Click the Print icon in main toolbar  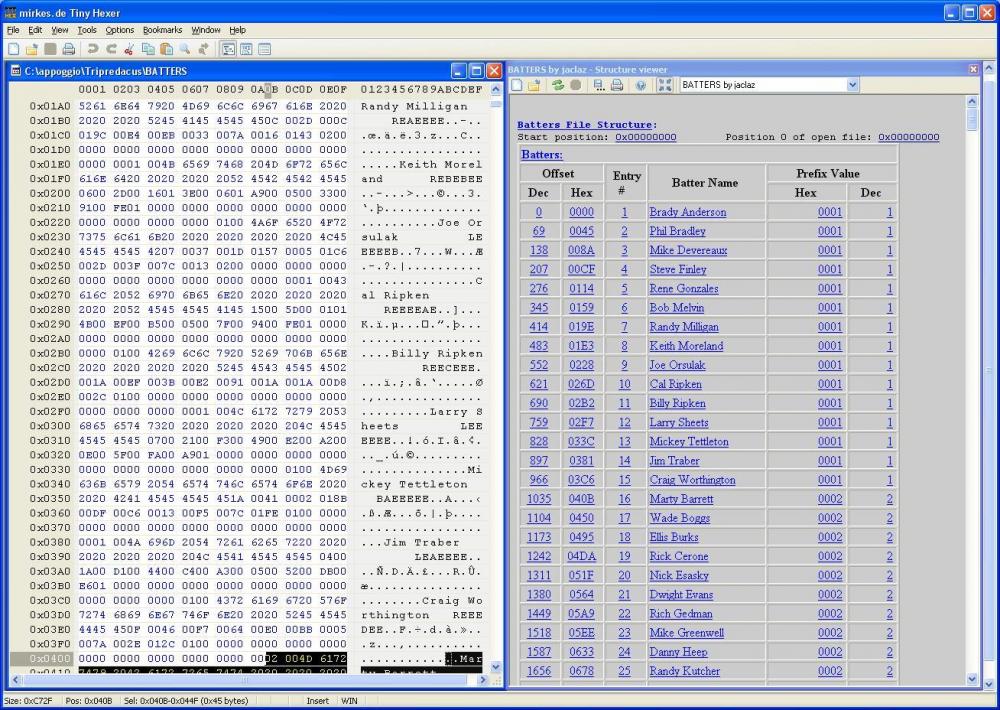(68, 48)
